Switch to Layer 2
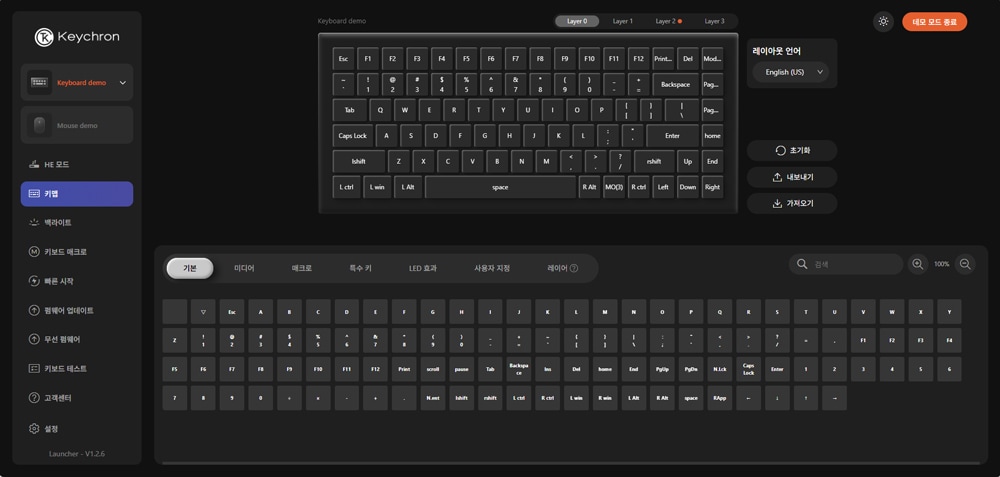 tap(667, 21)
